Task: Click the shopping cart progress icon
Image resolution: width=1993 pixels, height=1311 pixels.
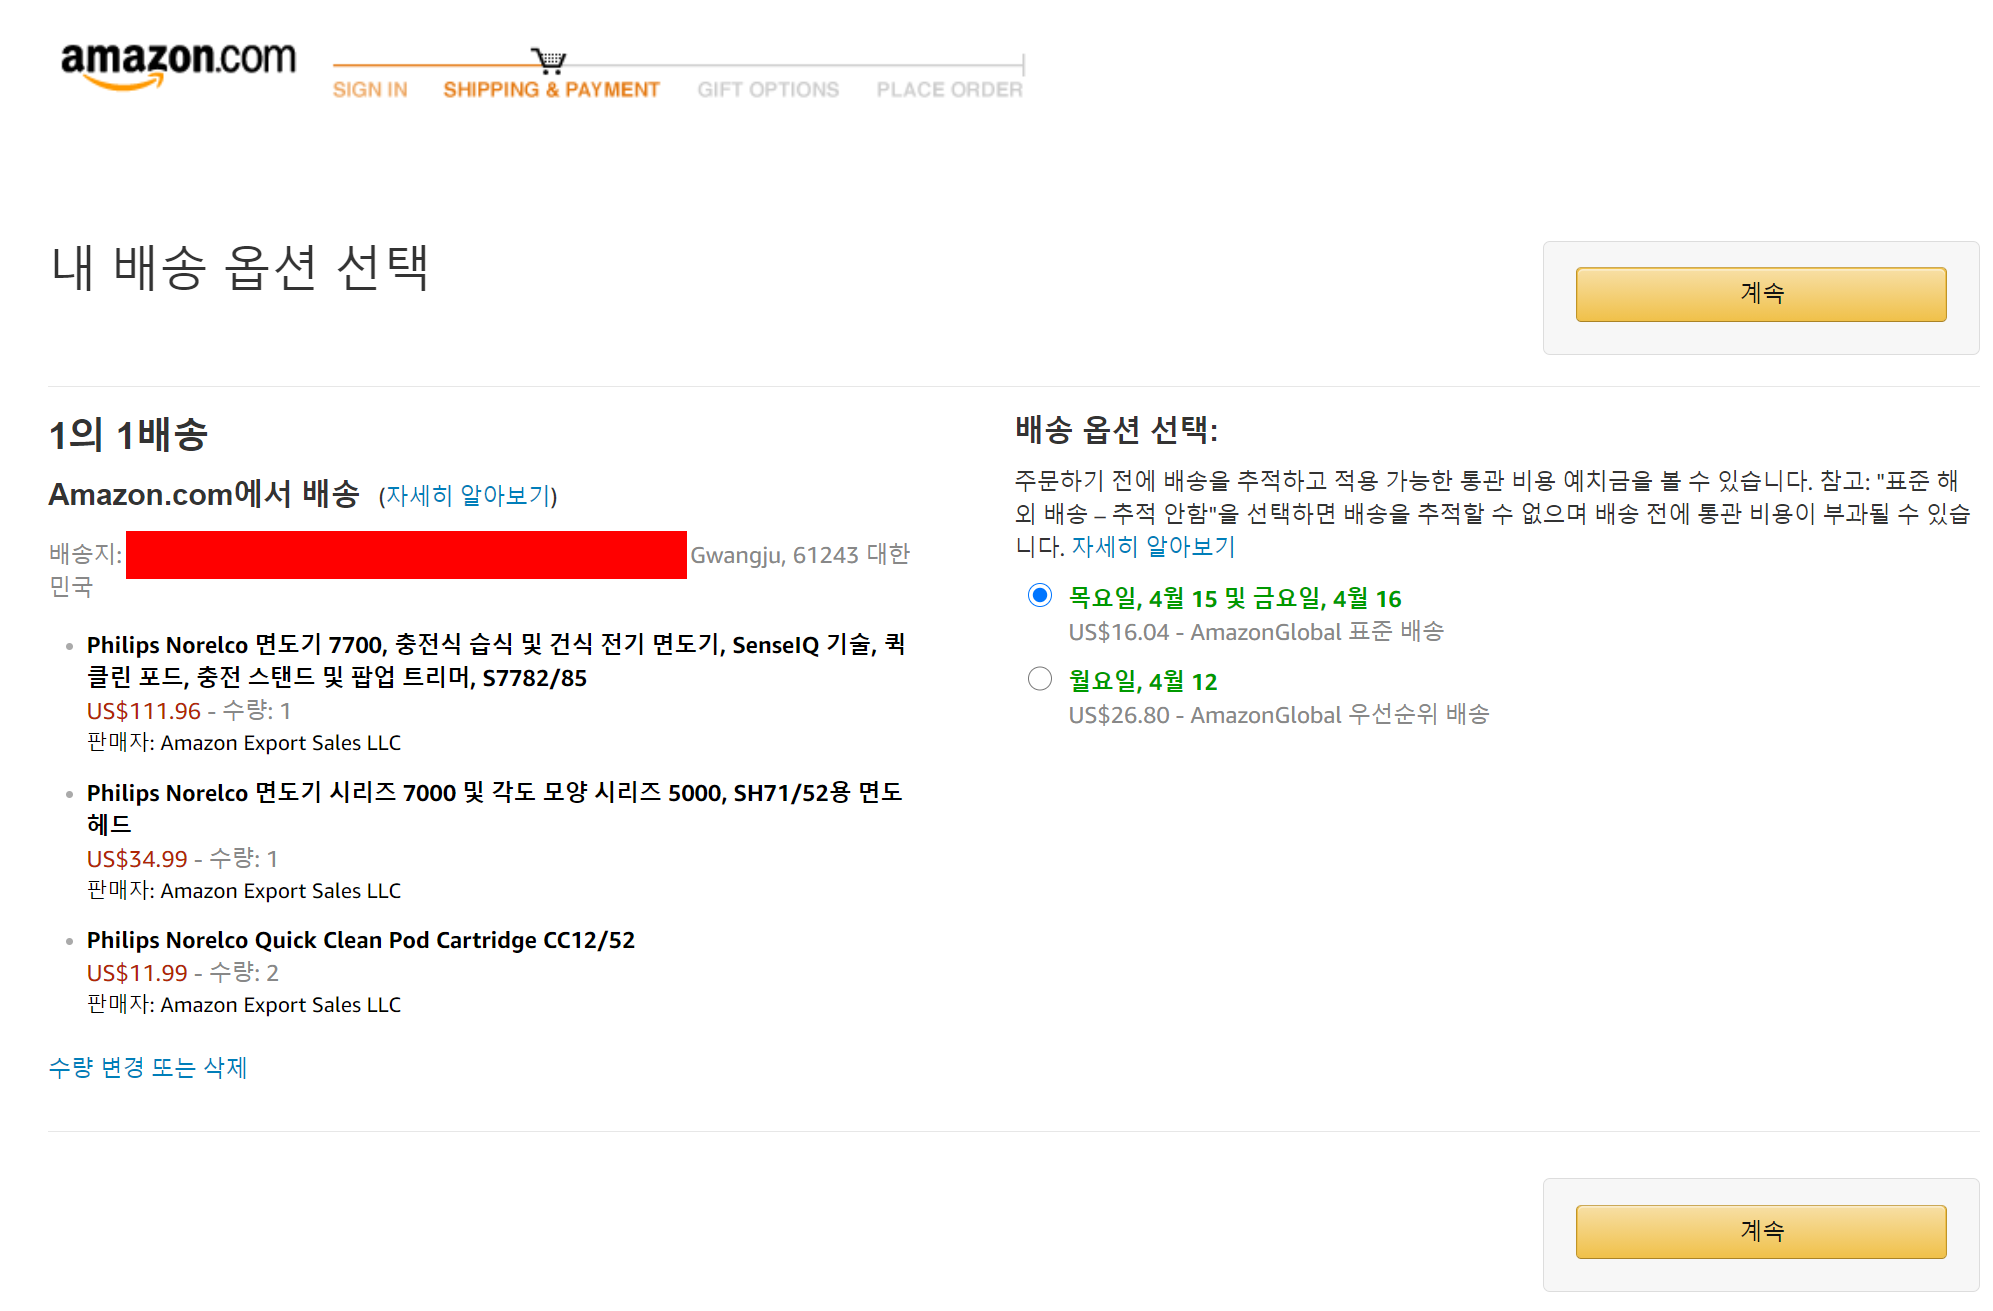Action: [548, 61]
